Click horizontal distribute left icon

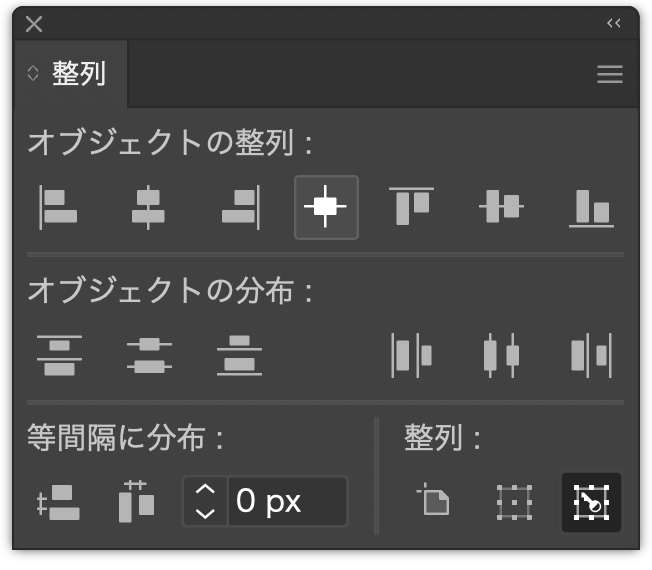pyautogui.click(x=411, y=355)
